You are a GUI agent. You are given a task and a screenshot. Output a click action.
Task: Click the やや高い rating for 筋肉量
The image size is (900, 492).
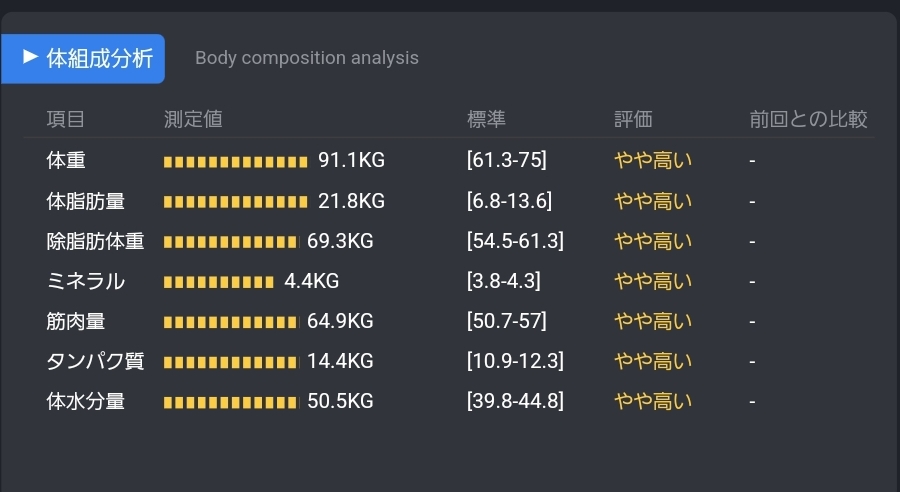click(x=653, y=321)
